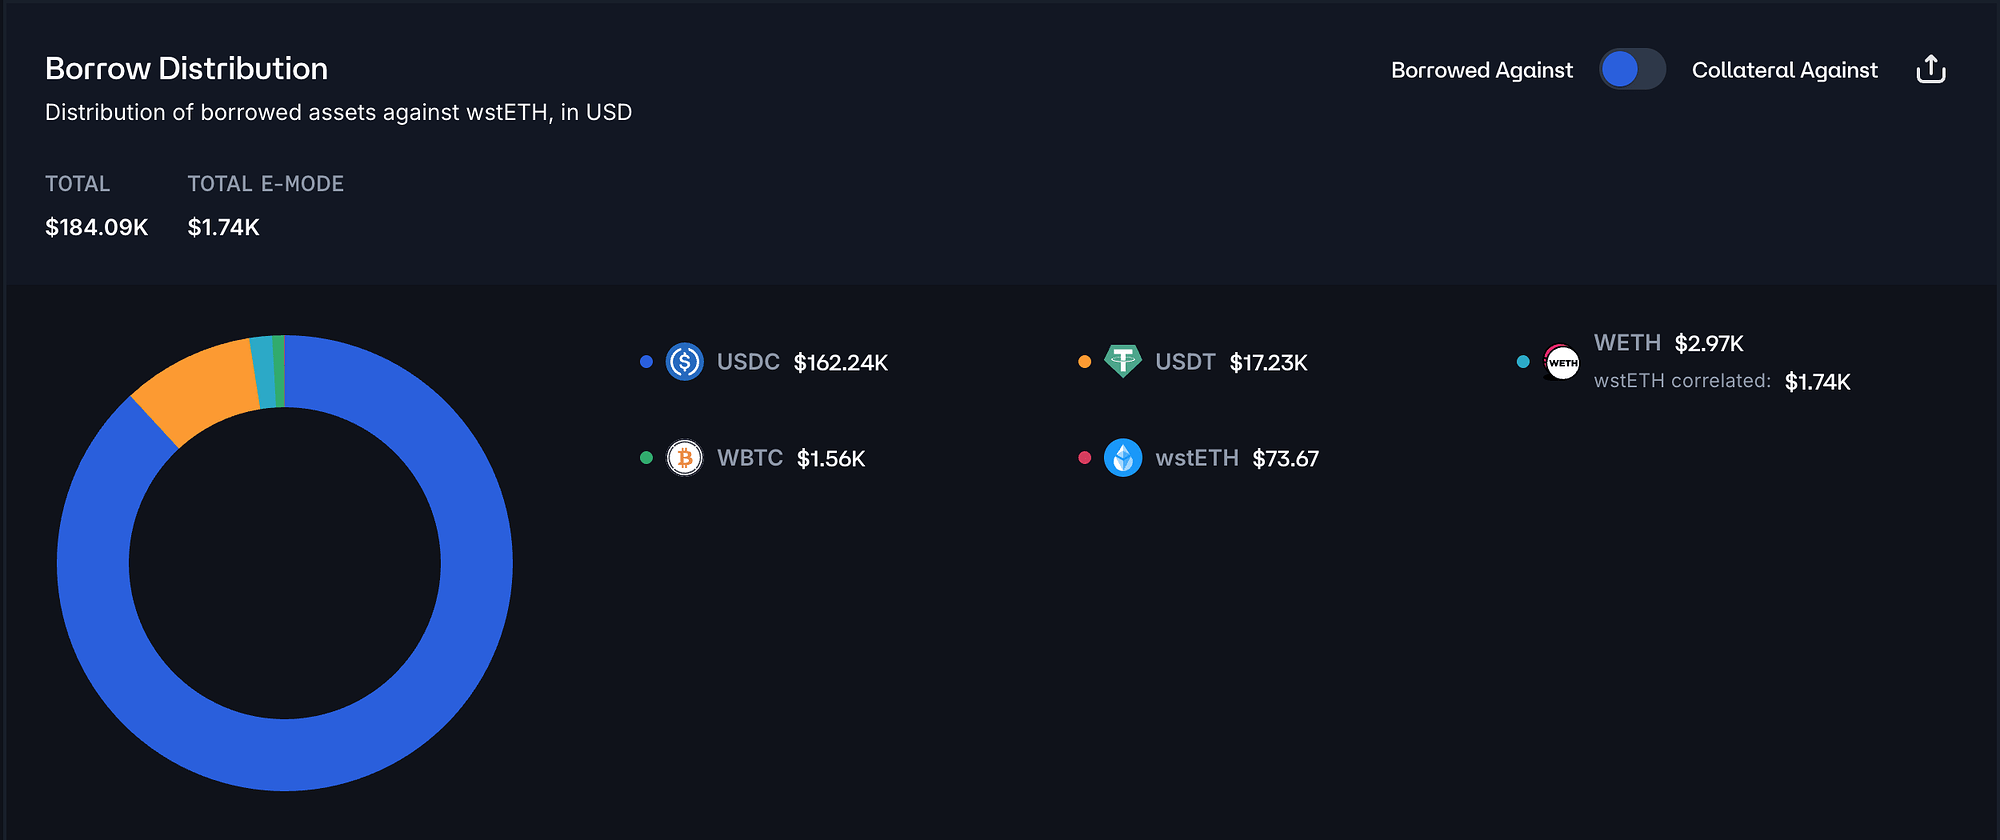2000x840 pixels.
Task: Click the red wstETH legend dot
Action: point(1084,458)
